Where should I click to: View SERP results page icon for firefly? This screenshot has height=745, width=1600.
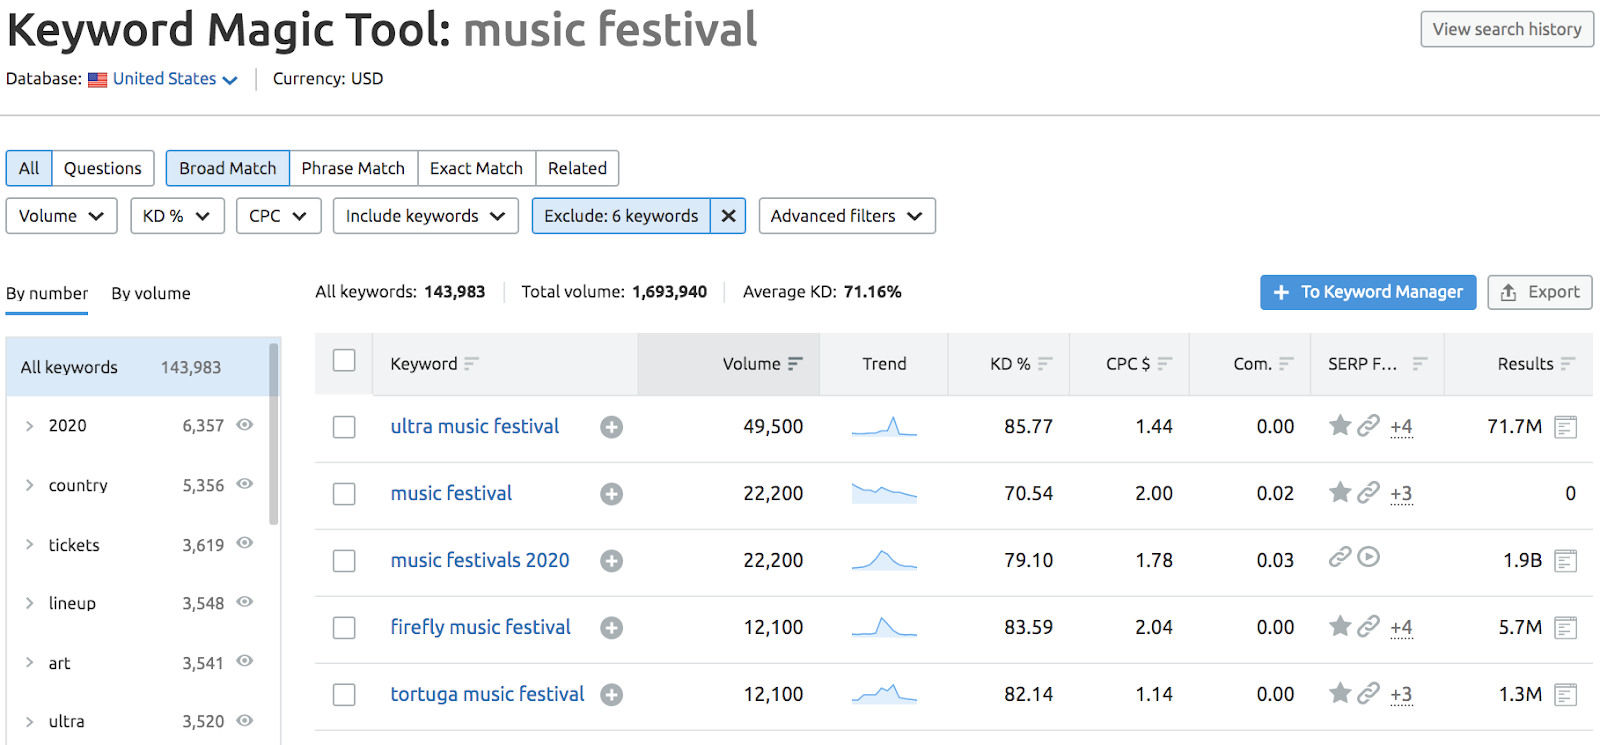(x=1565, y=628)
